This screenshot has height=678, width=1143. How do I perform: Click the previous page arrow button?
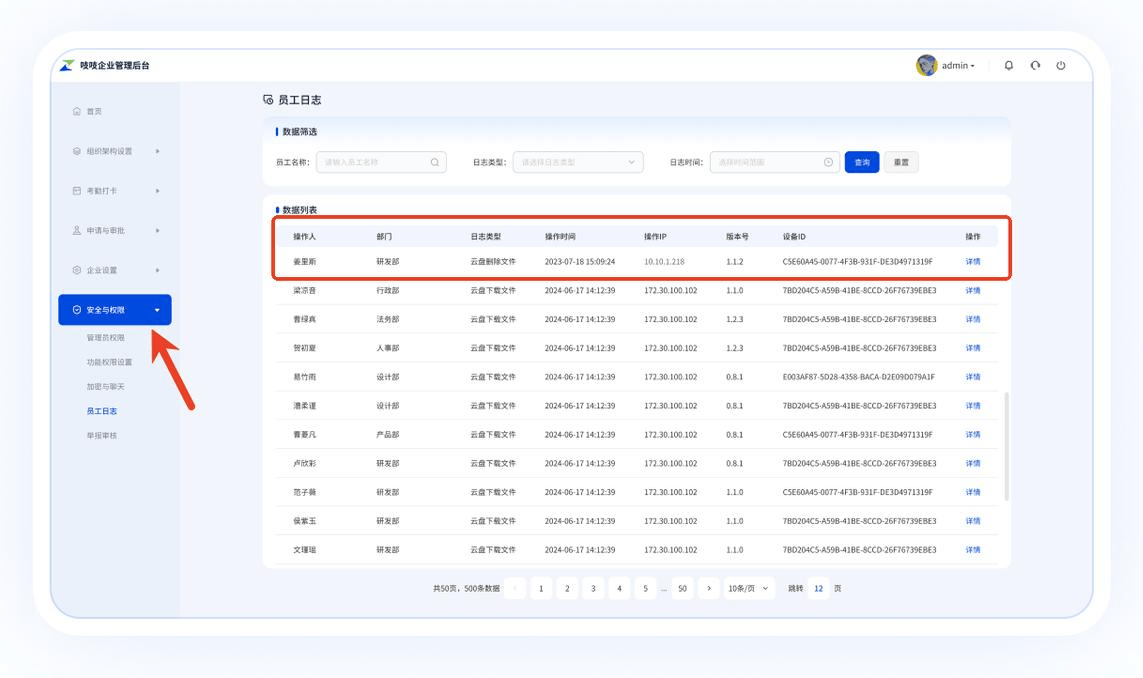515,588
